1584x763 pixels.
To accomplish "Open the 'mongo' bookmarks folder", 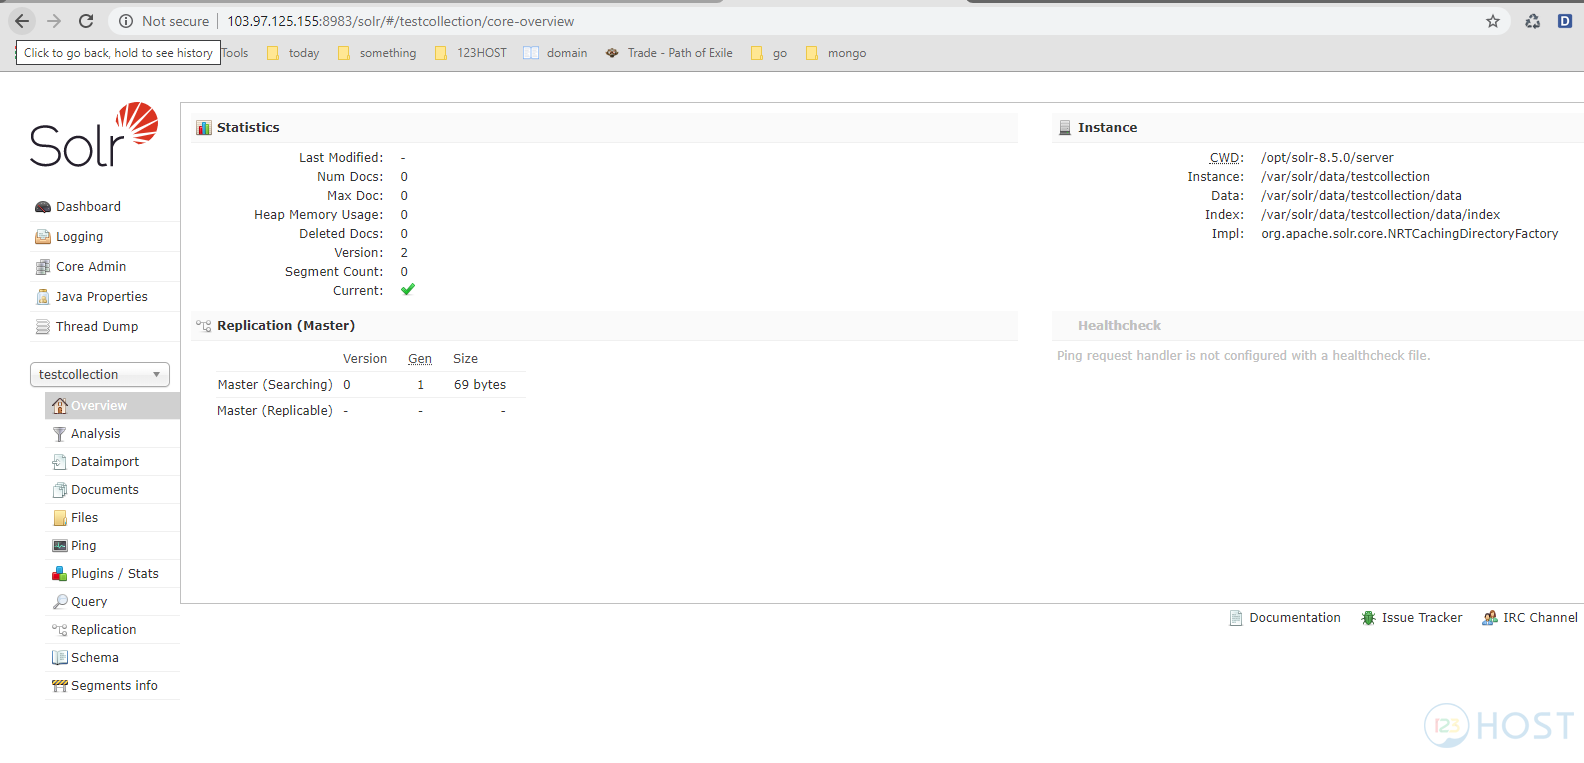I will pos(836,53).
